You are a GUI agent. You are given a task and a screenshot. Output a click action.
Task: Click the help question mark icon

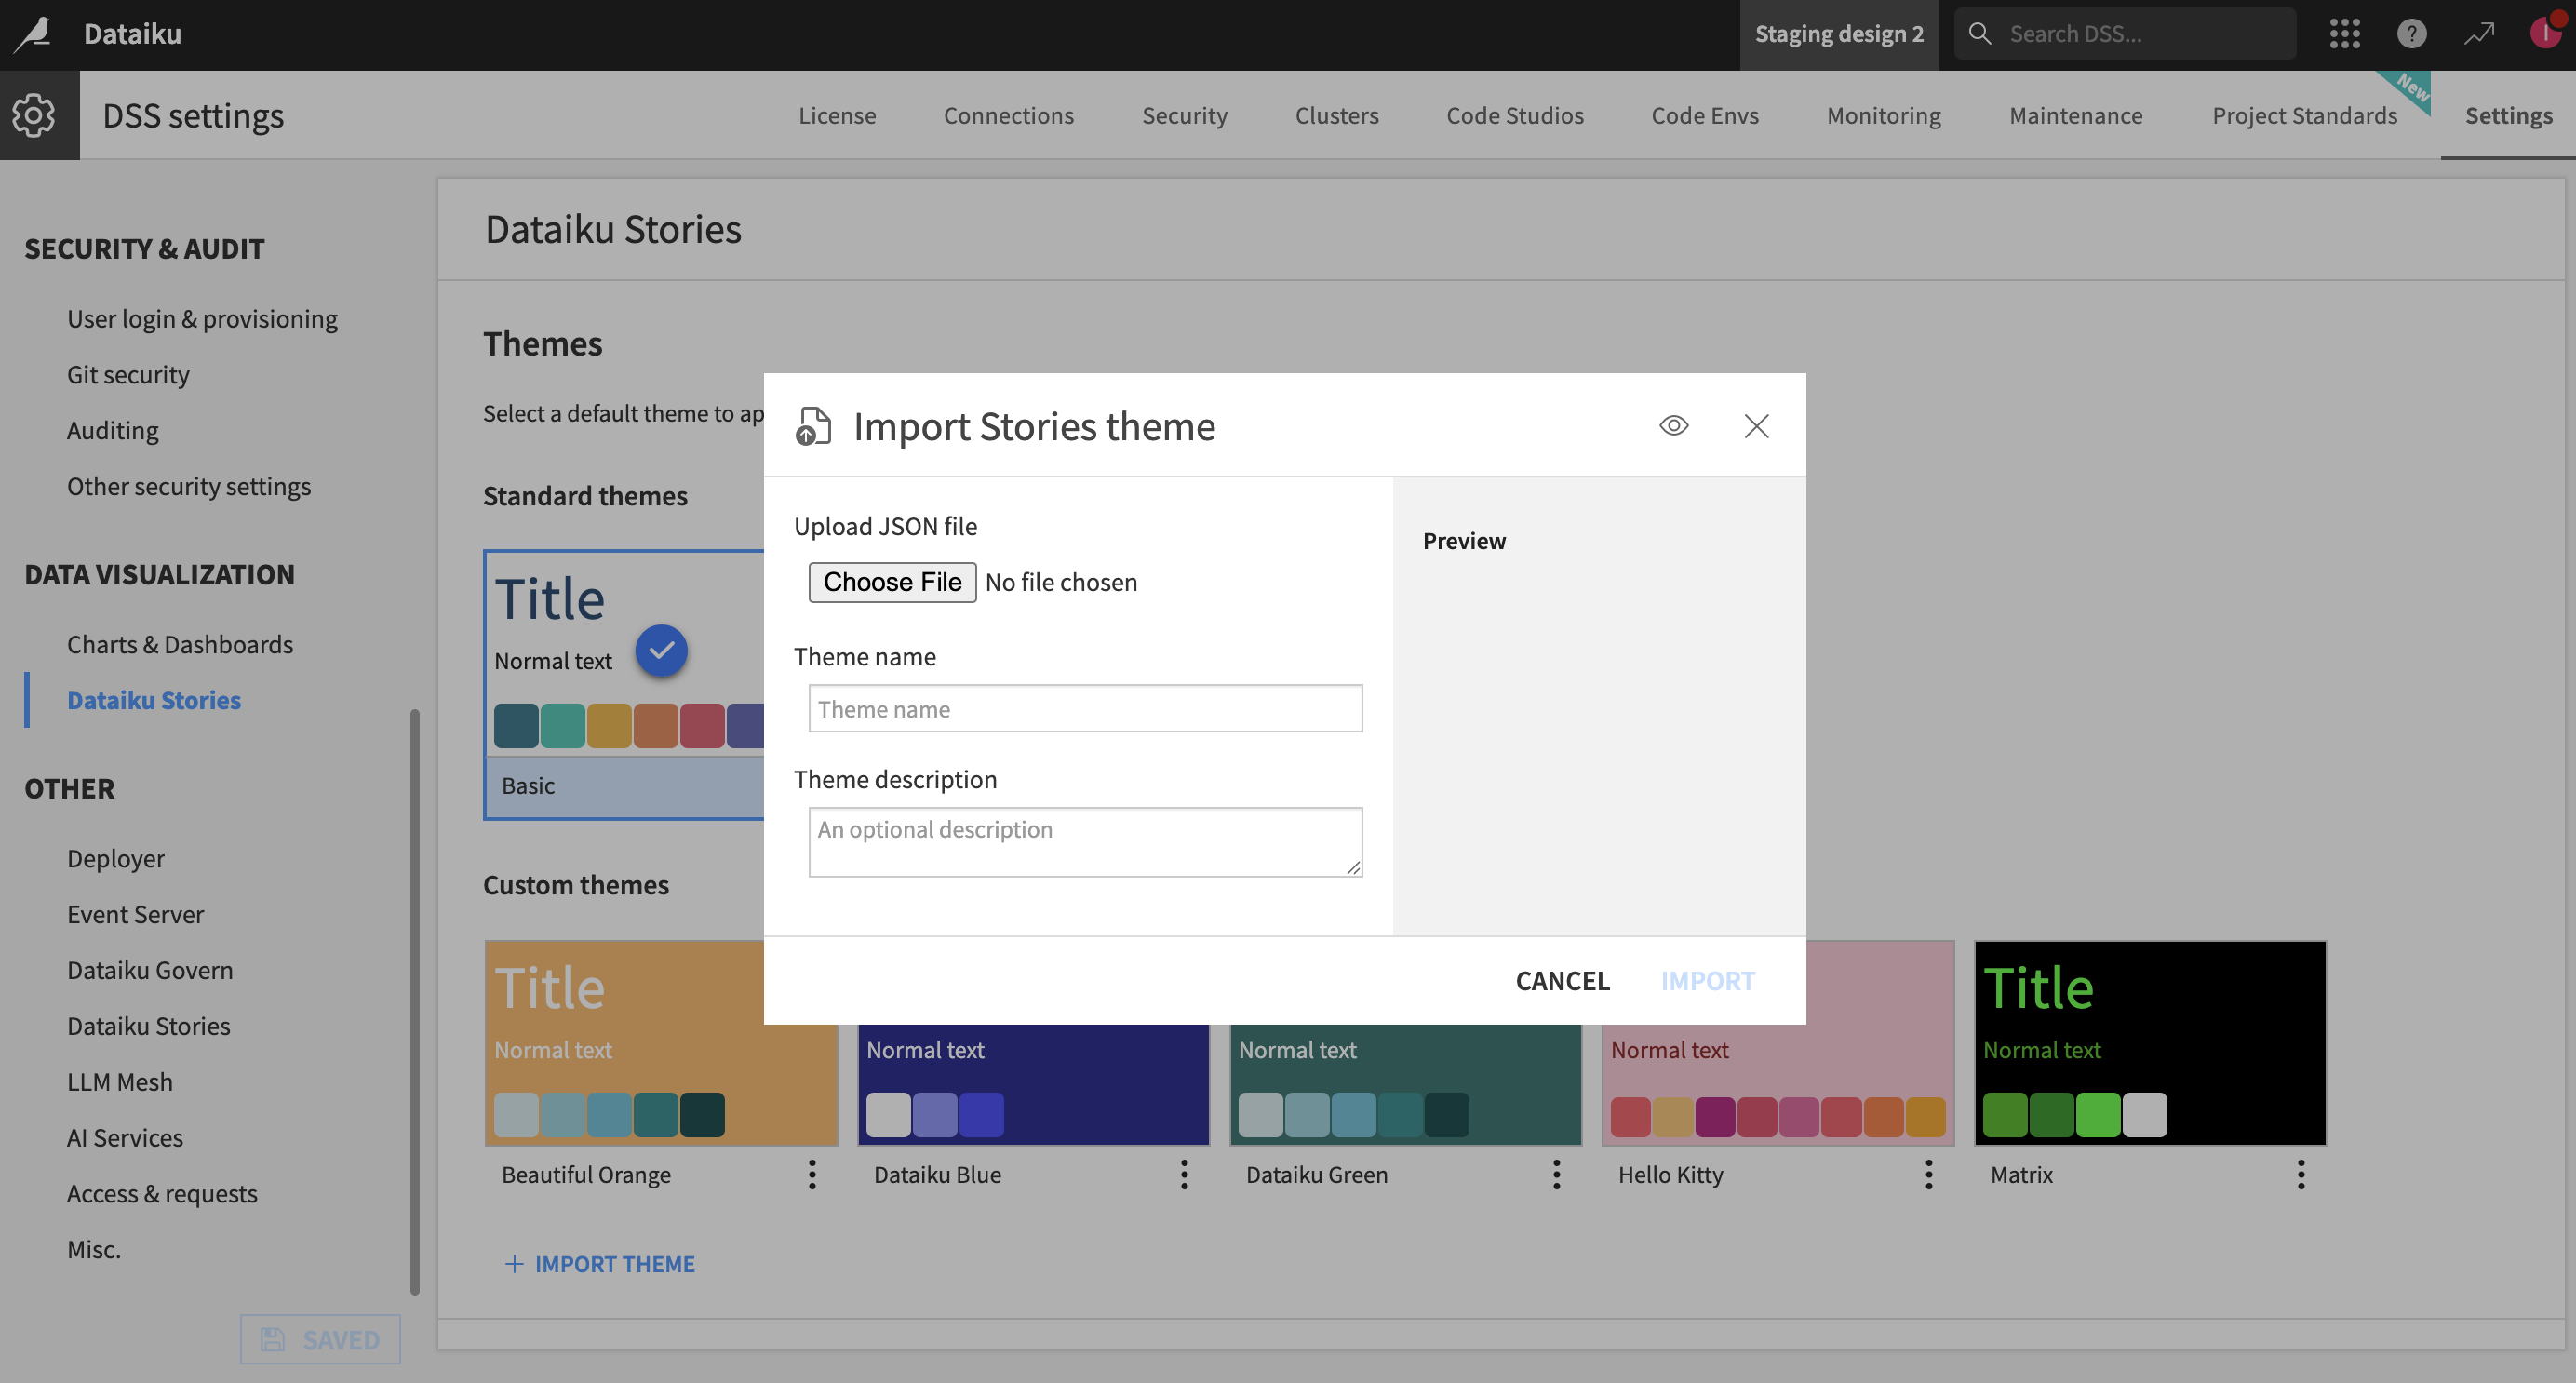pyautogui.click(x=2411, y=33)
